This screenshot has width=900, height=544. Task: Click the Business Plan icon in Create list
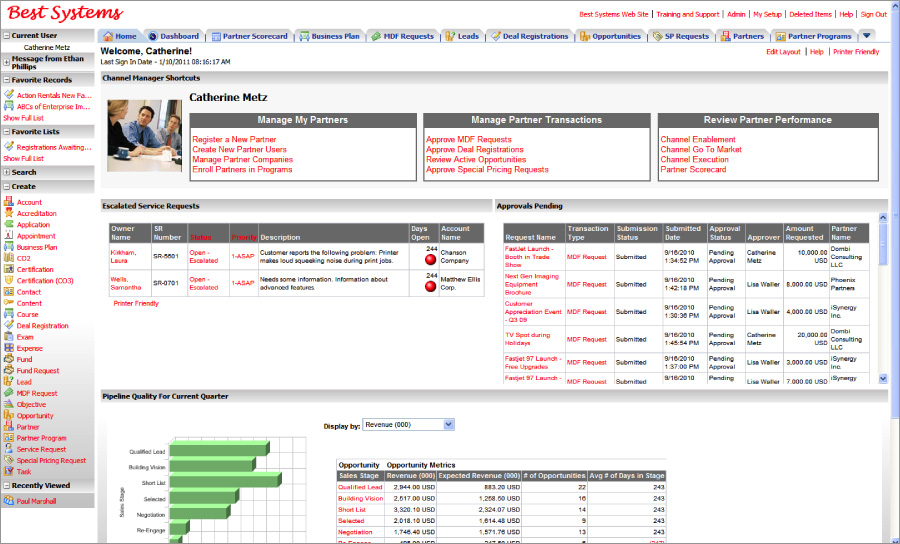tap(8, 247)
